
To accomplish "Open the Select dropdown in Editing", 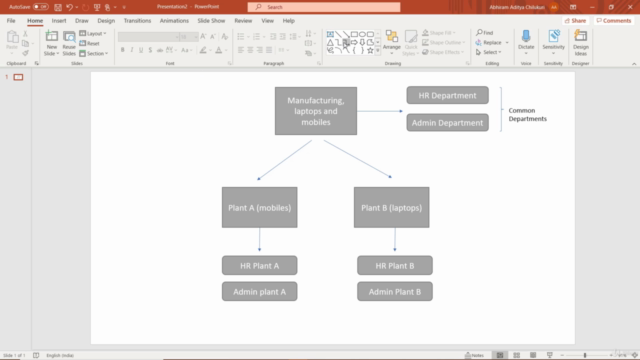I will (x=489, y=52).
